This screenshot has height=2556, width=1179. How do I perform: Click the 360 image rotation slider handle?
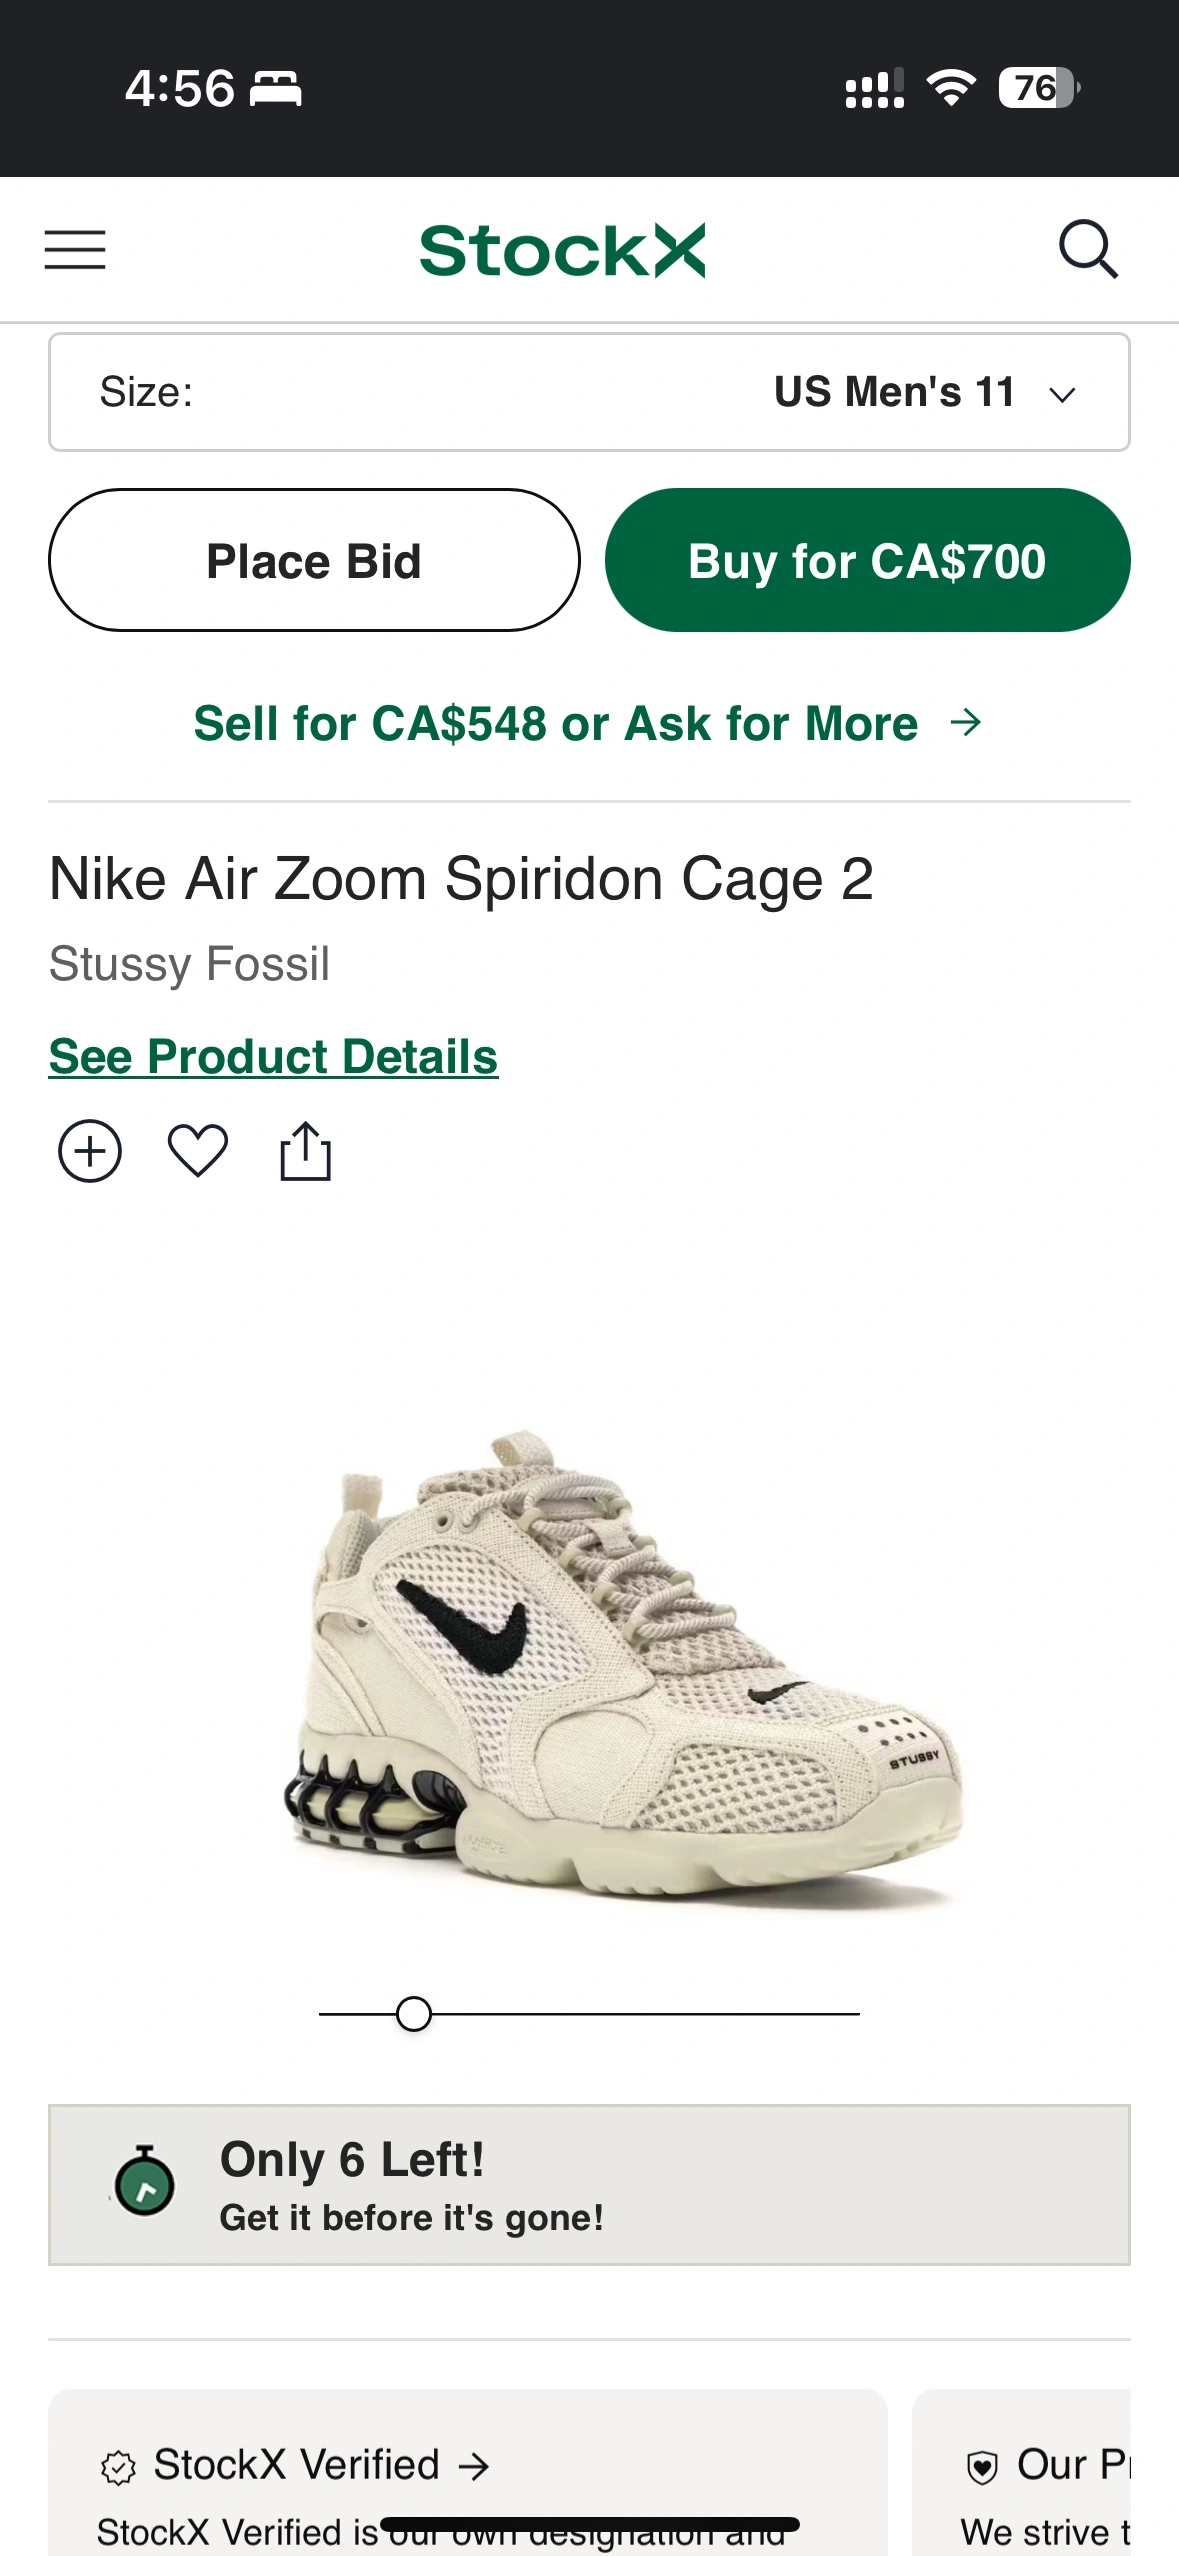coord(414,2013)
